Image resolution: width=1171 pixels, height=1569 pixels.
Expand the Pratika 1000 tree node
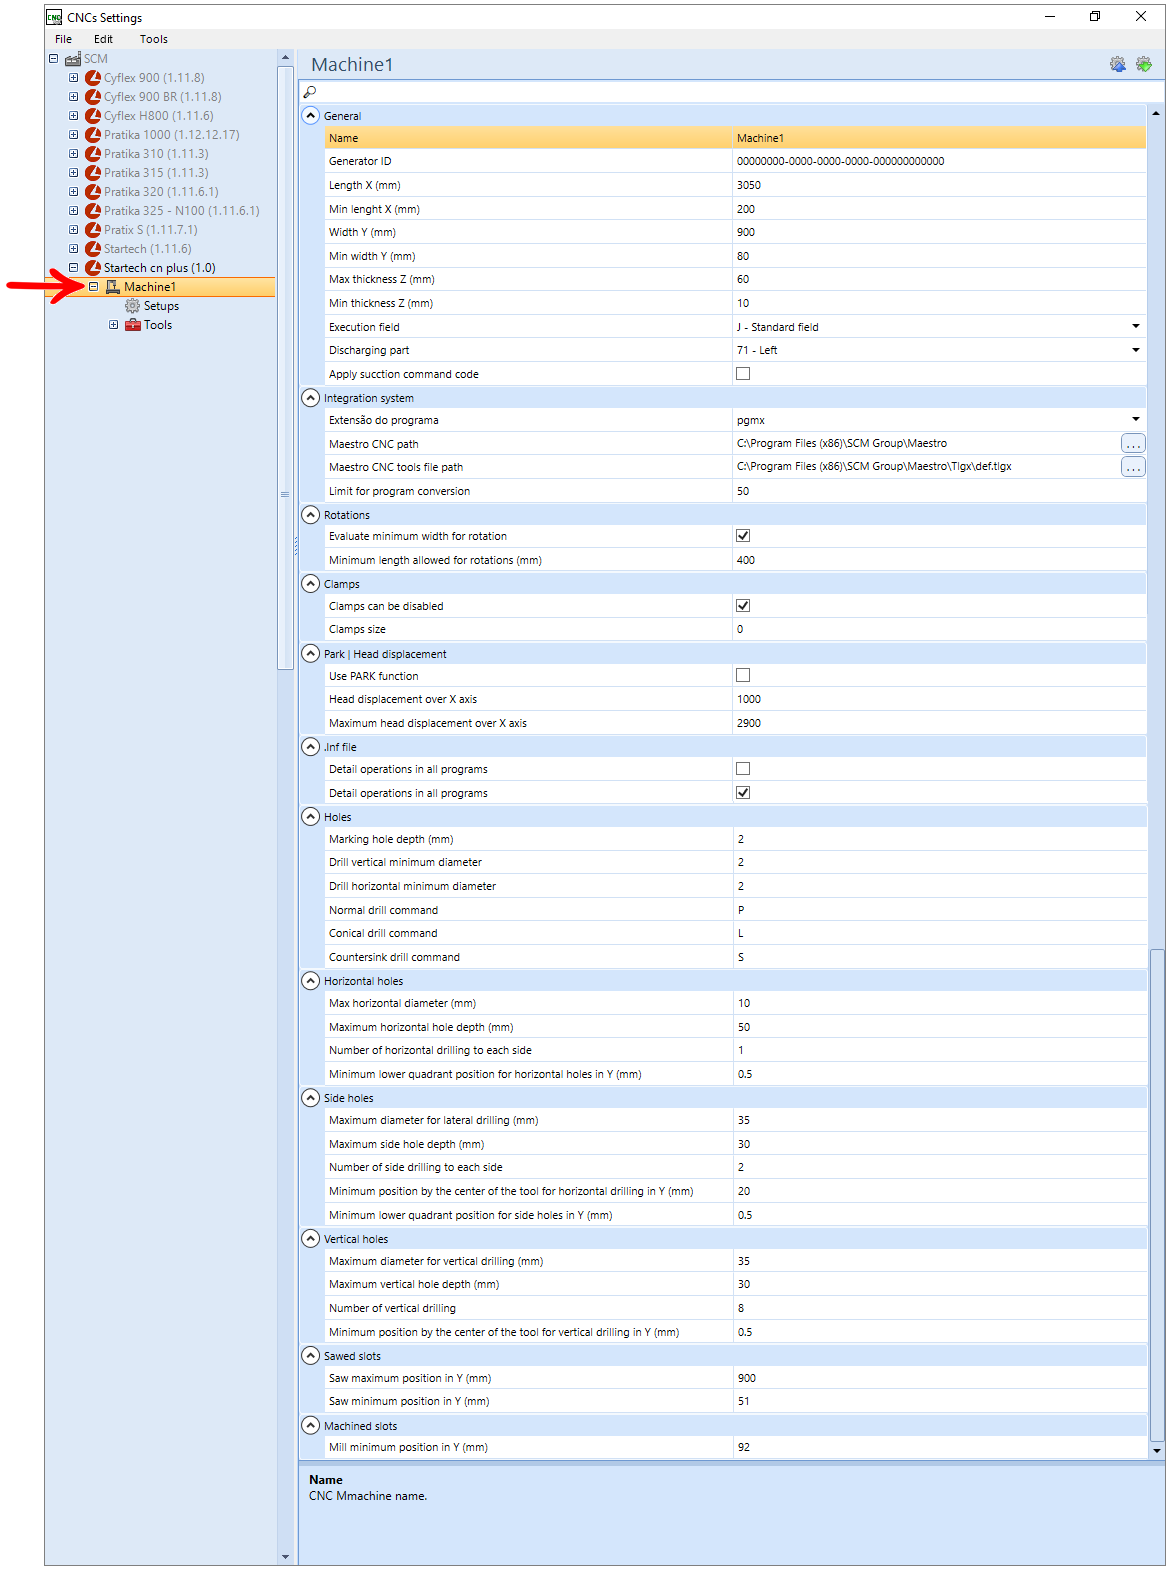click(73, 135)
